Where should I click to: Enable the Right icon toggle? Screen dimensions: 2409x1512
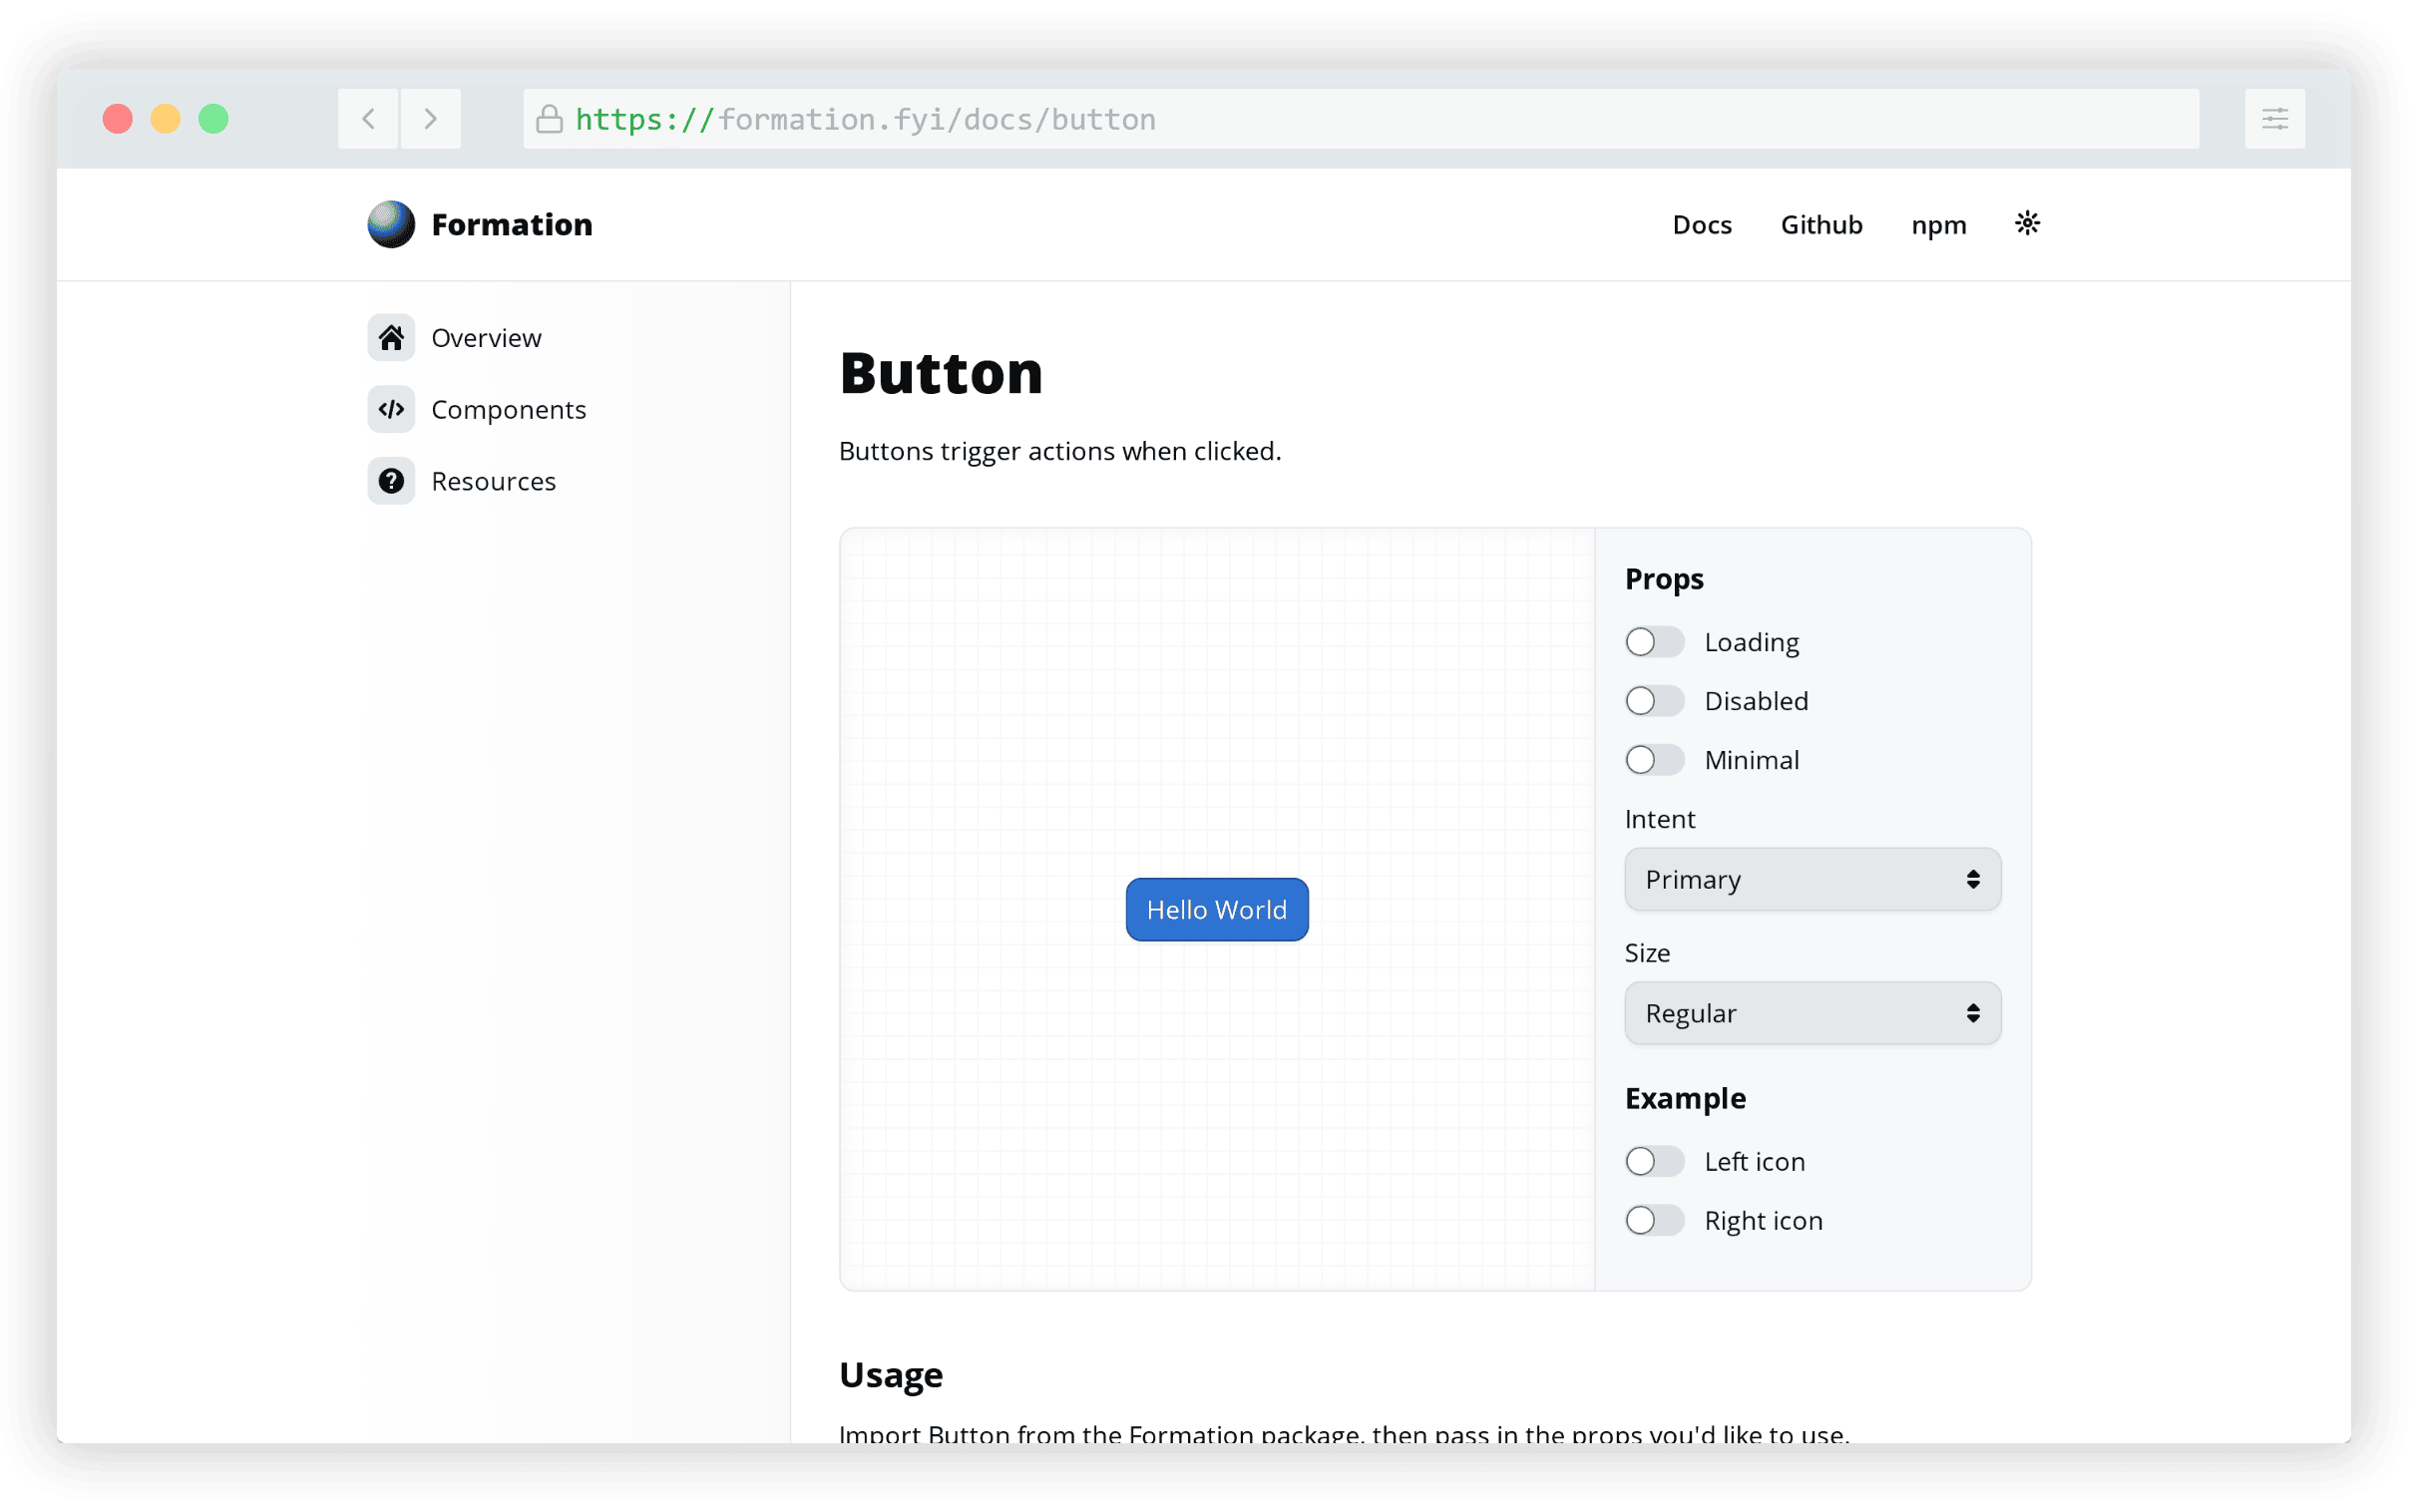pos(1654,1220)
